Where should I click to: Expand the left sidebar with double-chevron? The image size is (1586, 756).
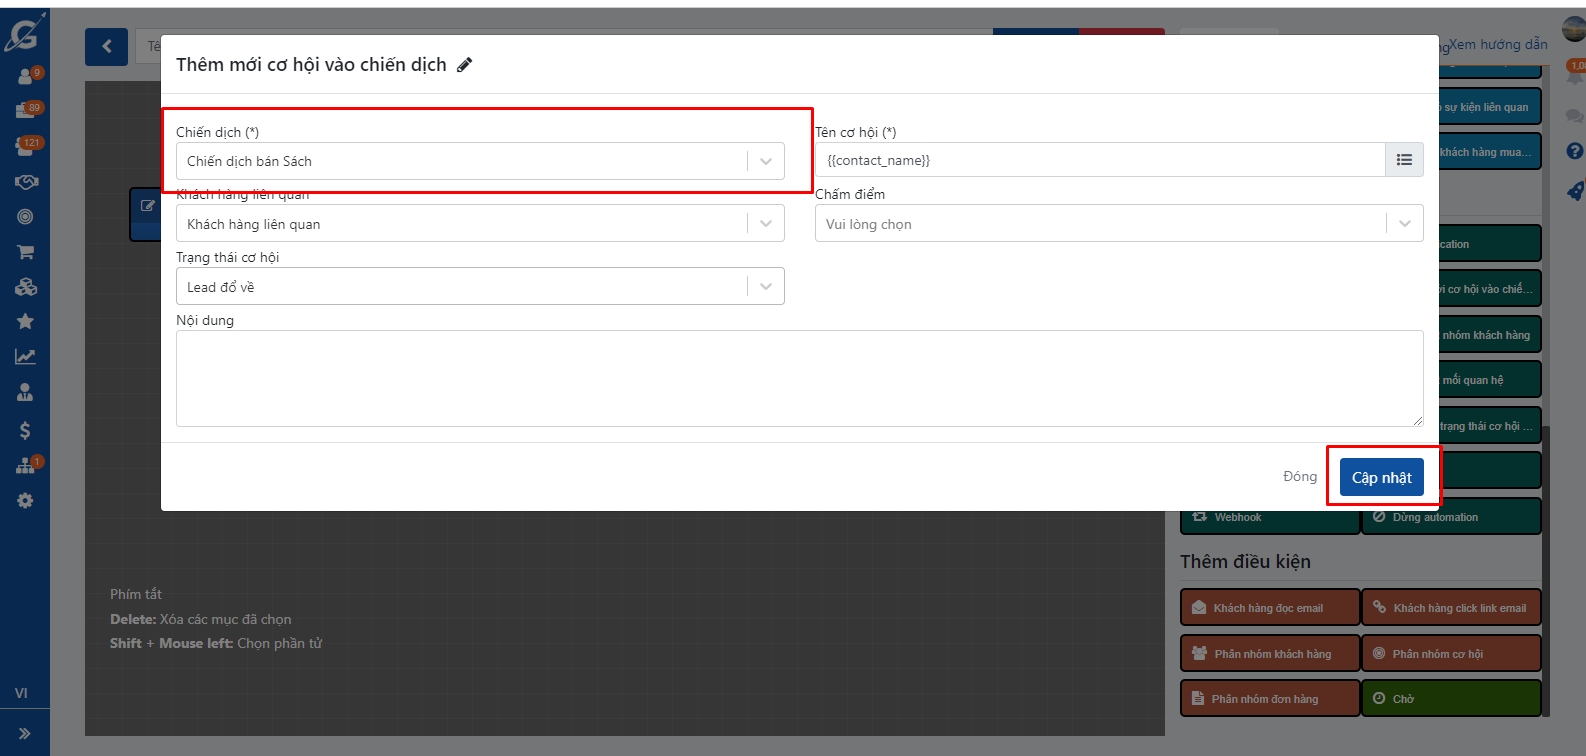pyautogui.click(x=25, y=733)
